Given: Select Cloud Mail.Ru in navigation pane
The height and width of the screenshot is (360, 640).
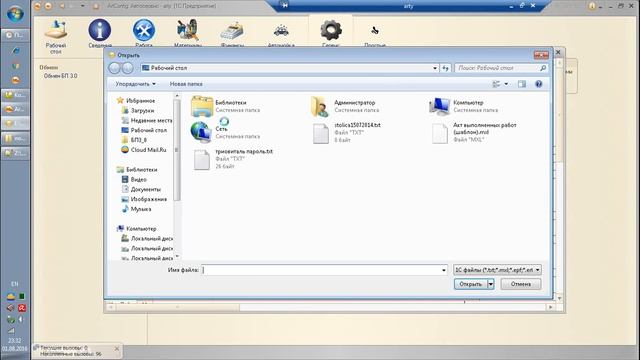Looking at the screenshot, I should coord(144,150).
